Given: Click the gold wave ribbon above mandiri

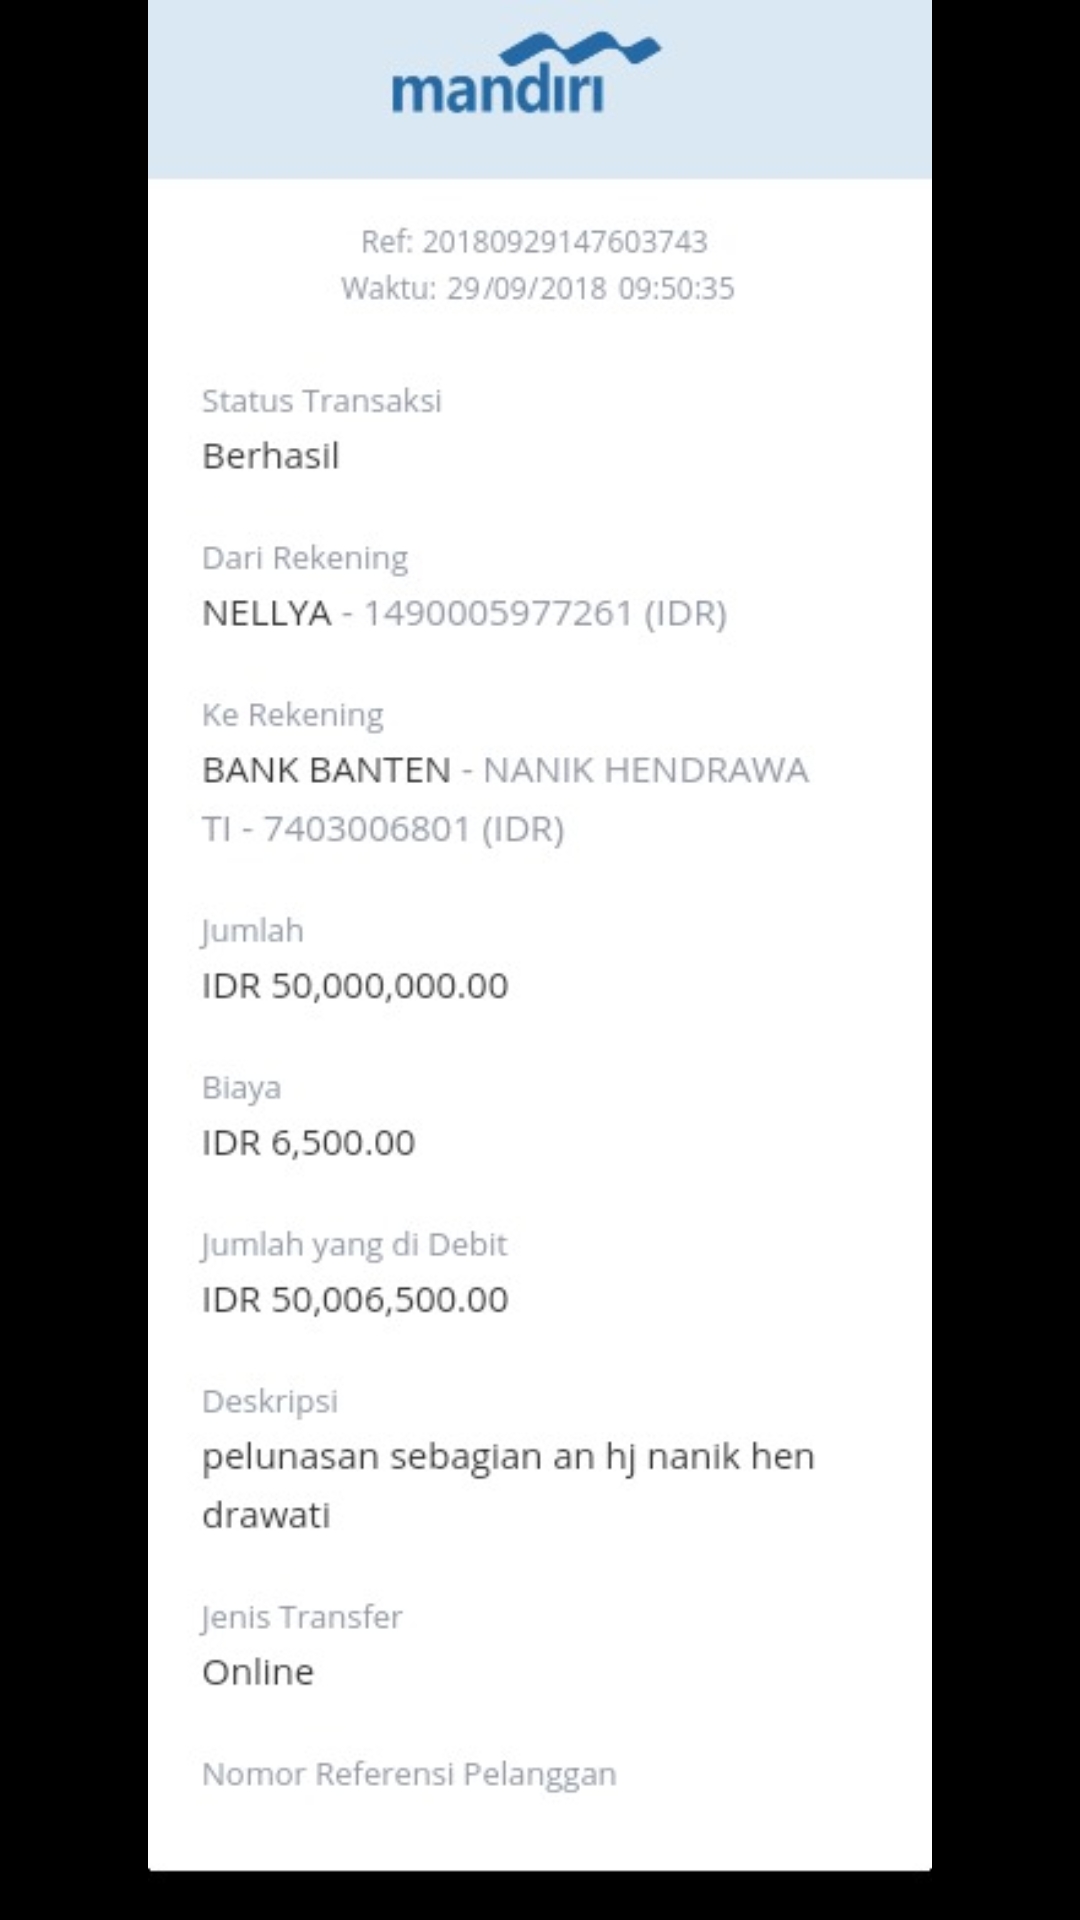Looking at the screenshot, I should pos(580,46).
